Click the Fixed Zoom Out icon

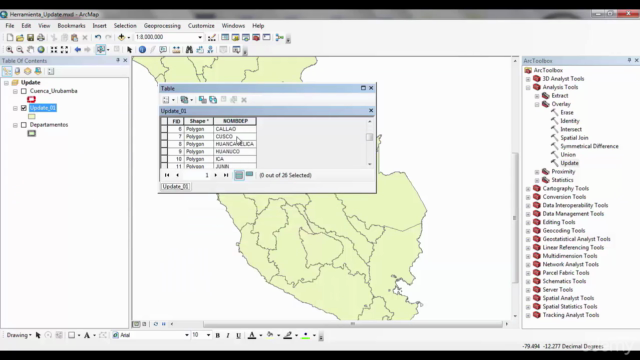tap(64, 50)
